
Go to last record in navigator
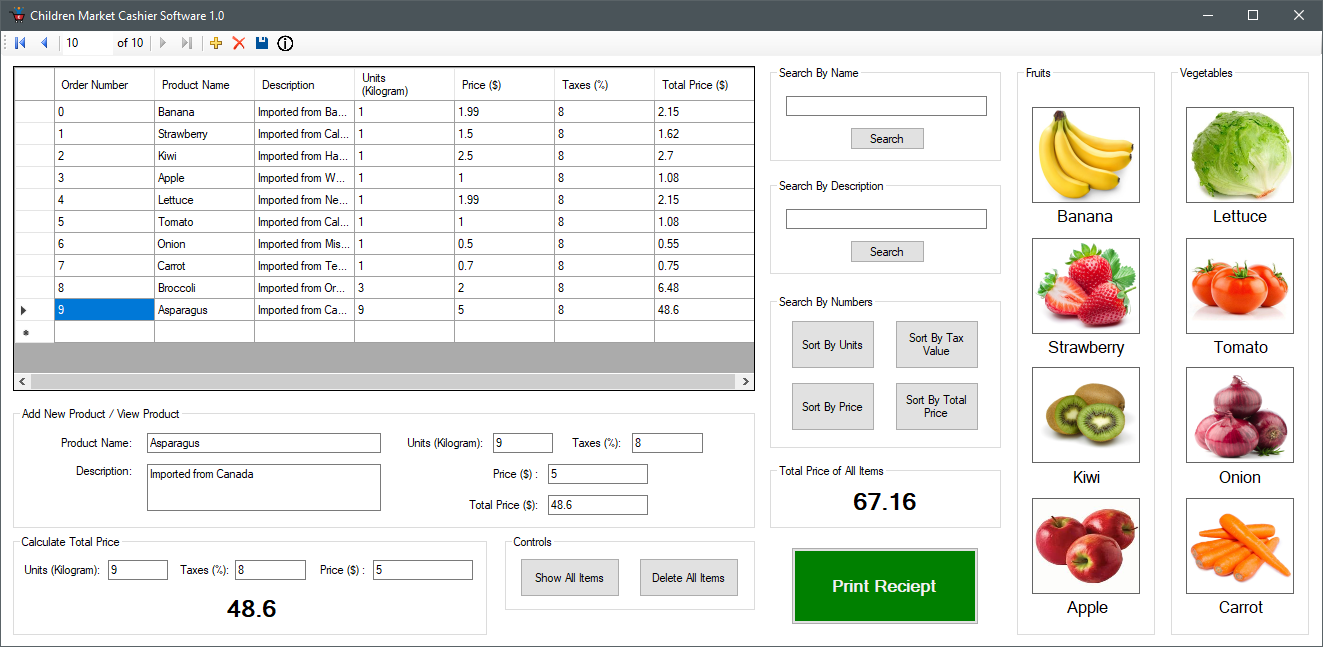click(x=187, y=43)
